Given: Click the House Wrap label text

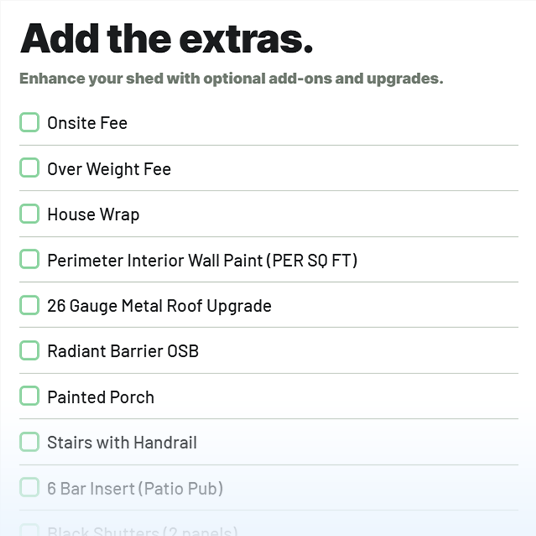Looking at the screenshot, I should tap(93, 215).
